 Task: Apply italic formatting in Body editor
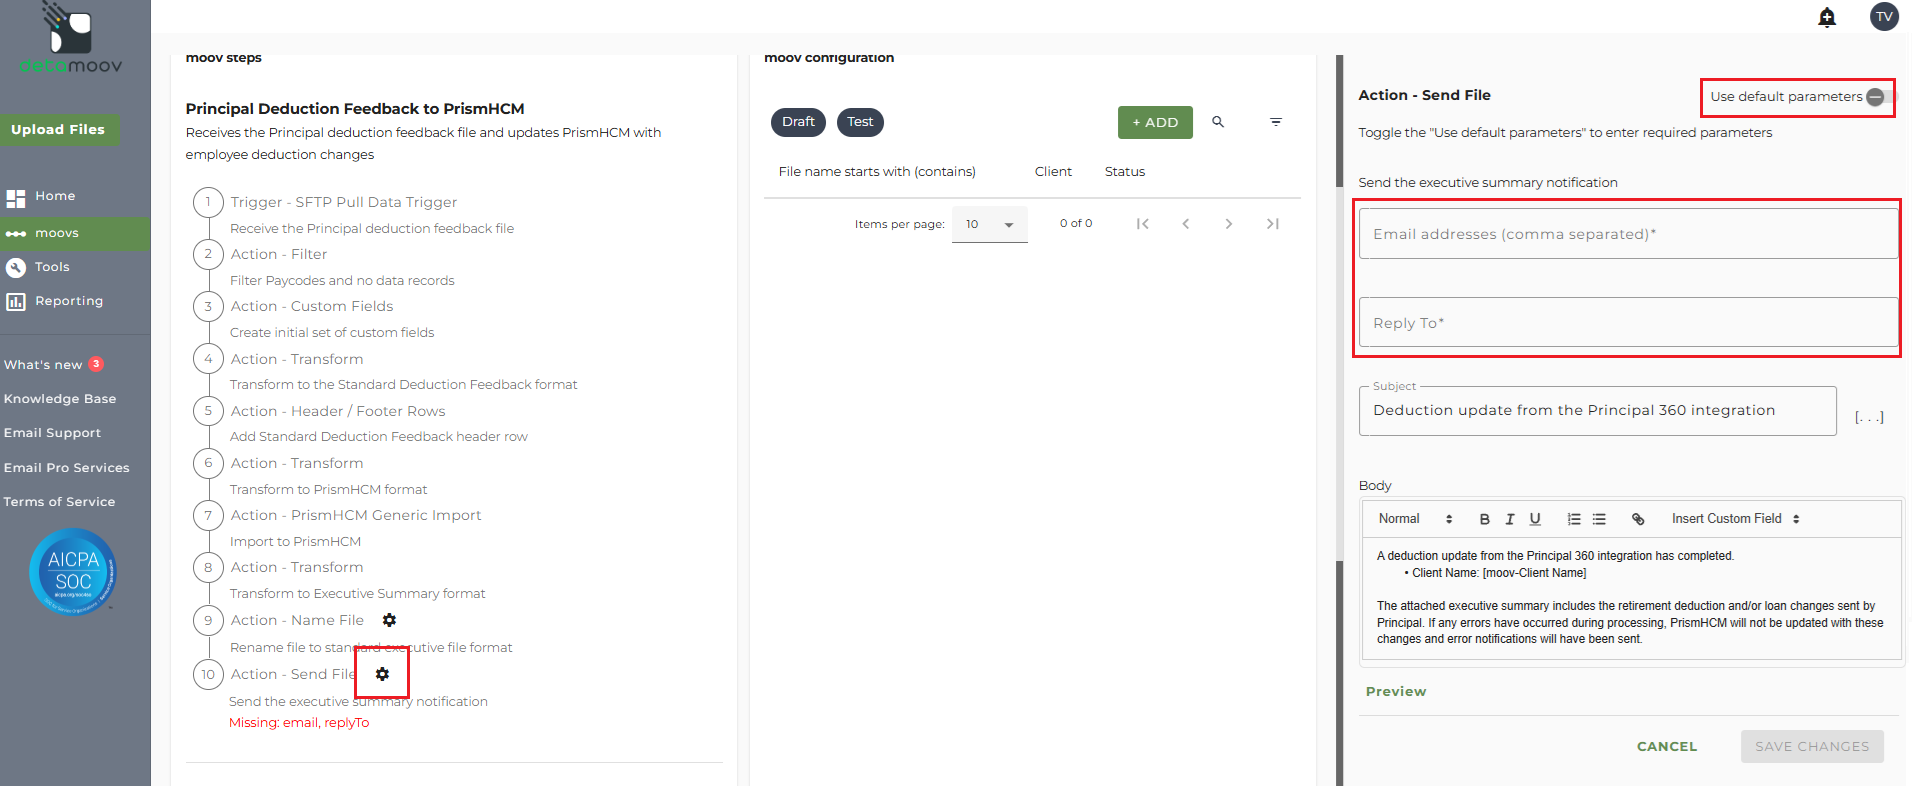tap(1510, 519)
